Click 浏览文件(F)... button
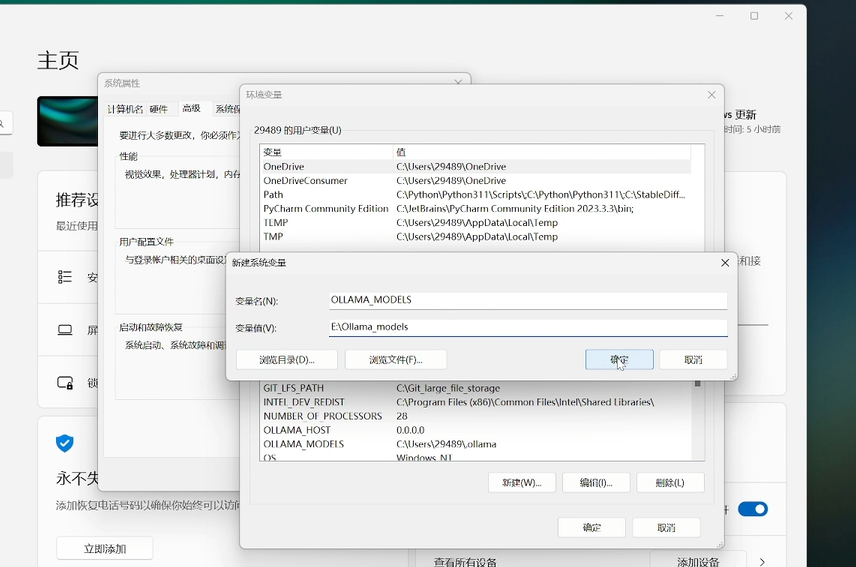Viewport: 856px width, 567px height. coord(395,359)
